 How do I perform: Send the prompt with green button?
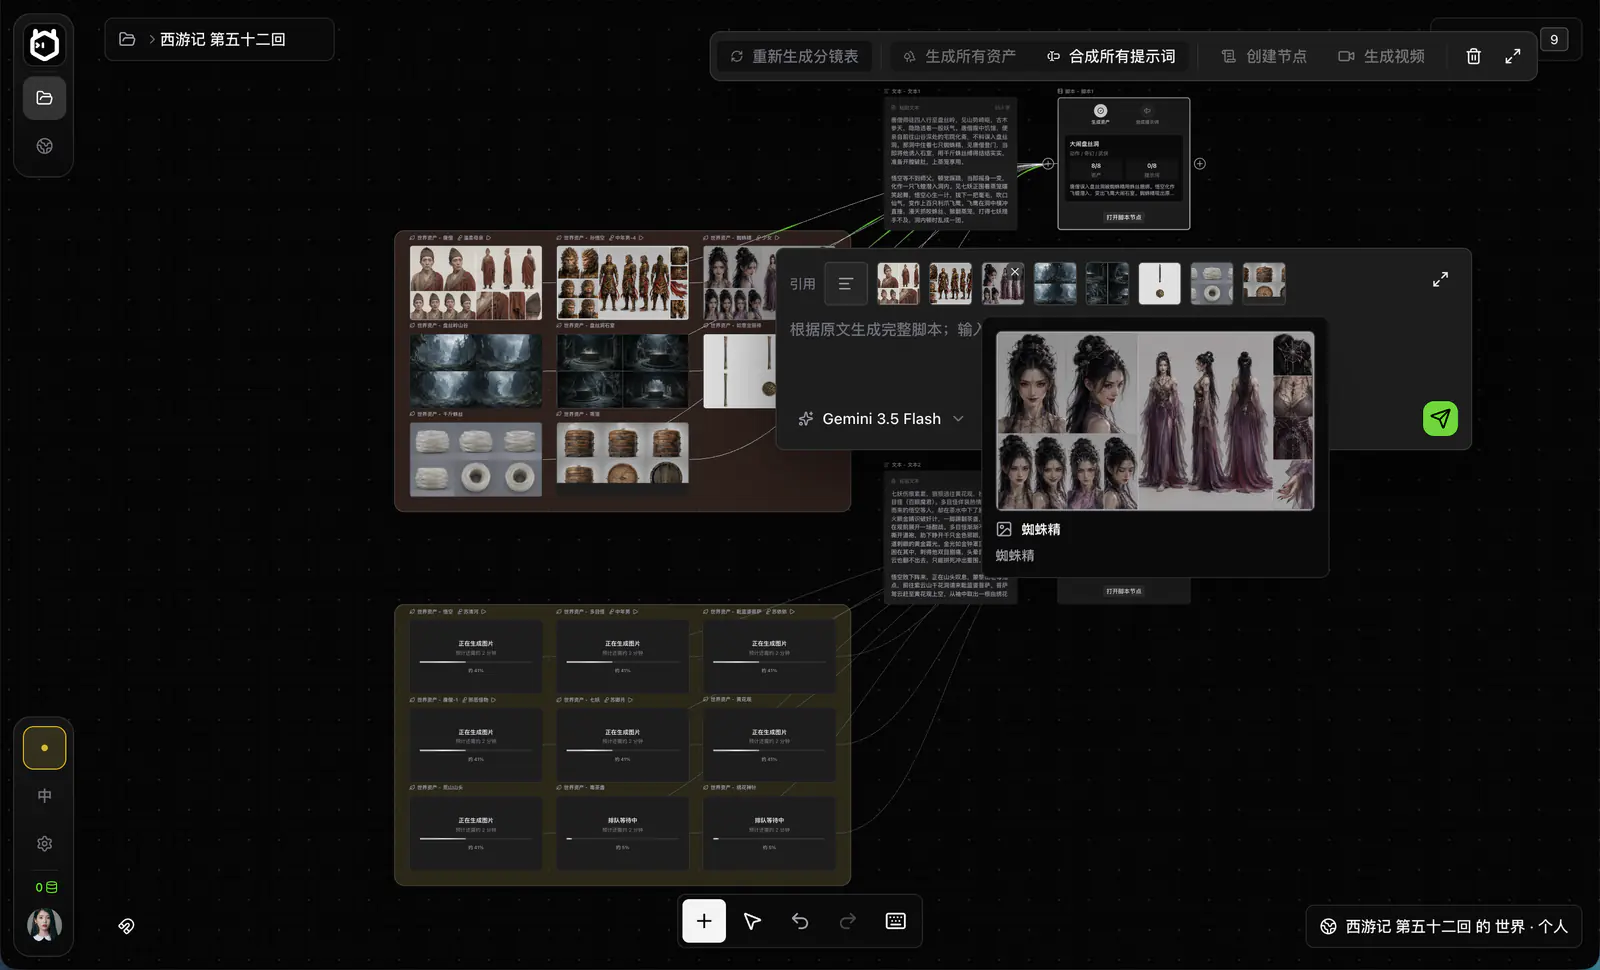tap(1440, 418)
